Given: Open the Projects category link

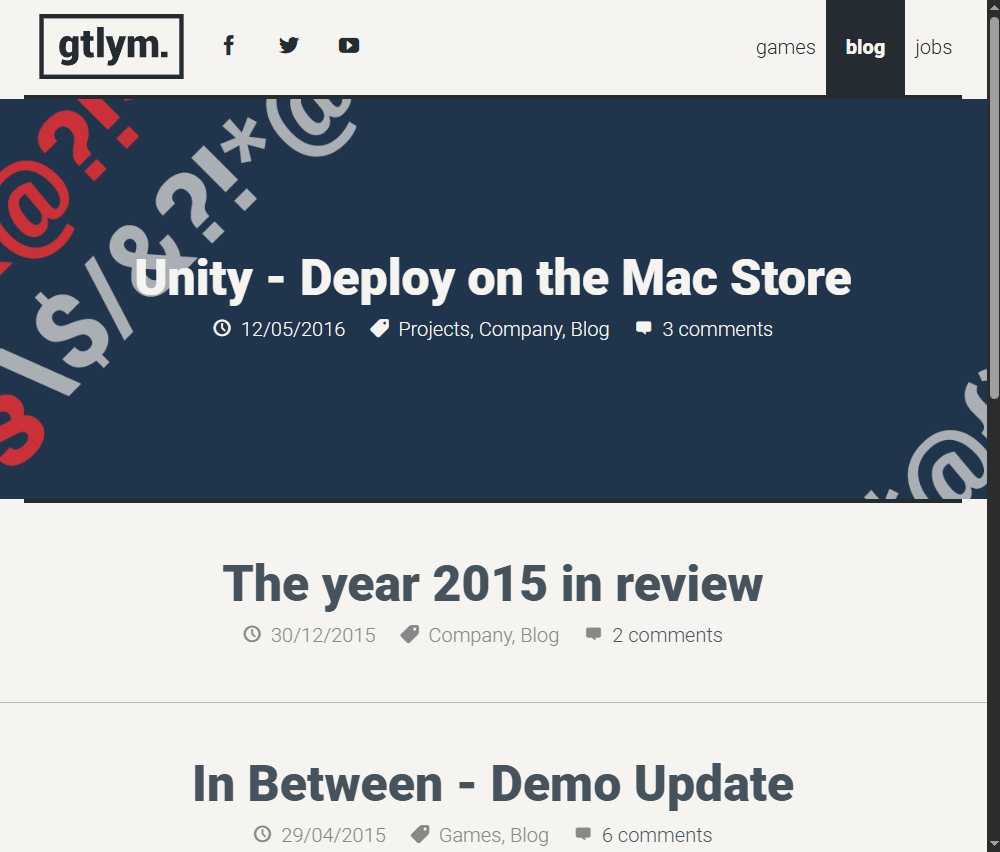Looking at the screenshot, I should pos(434,329).
